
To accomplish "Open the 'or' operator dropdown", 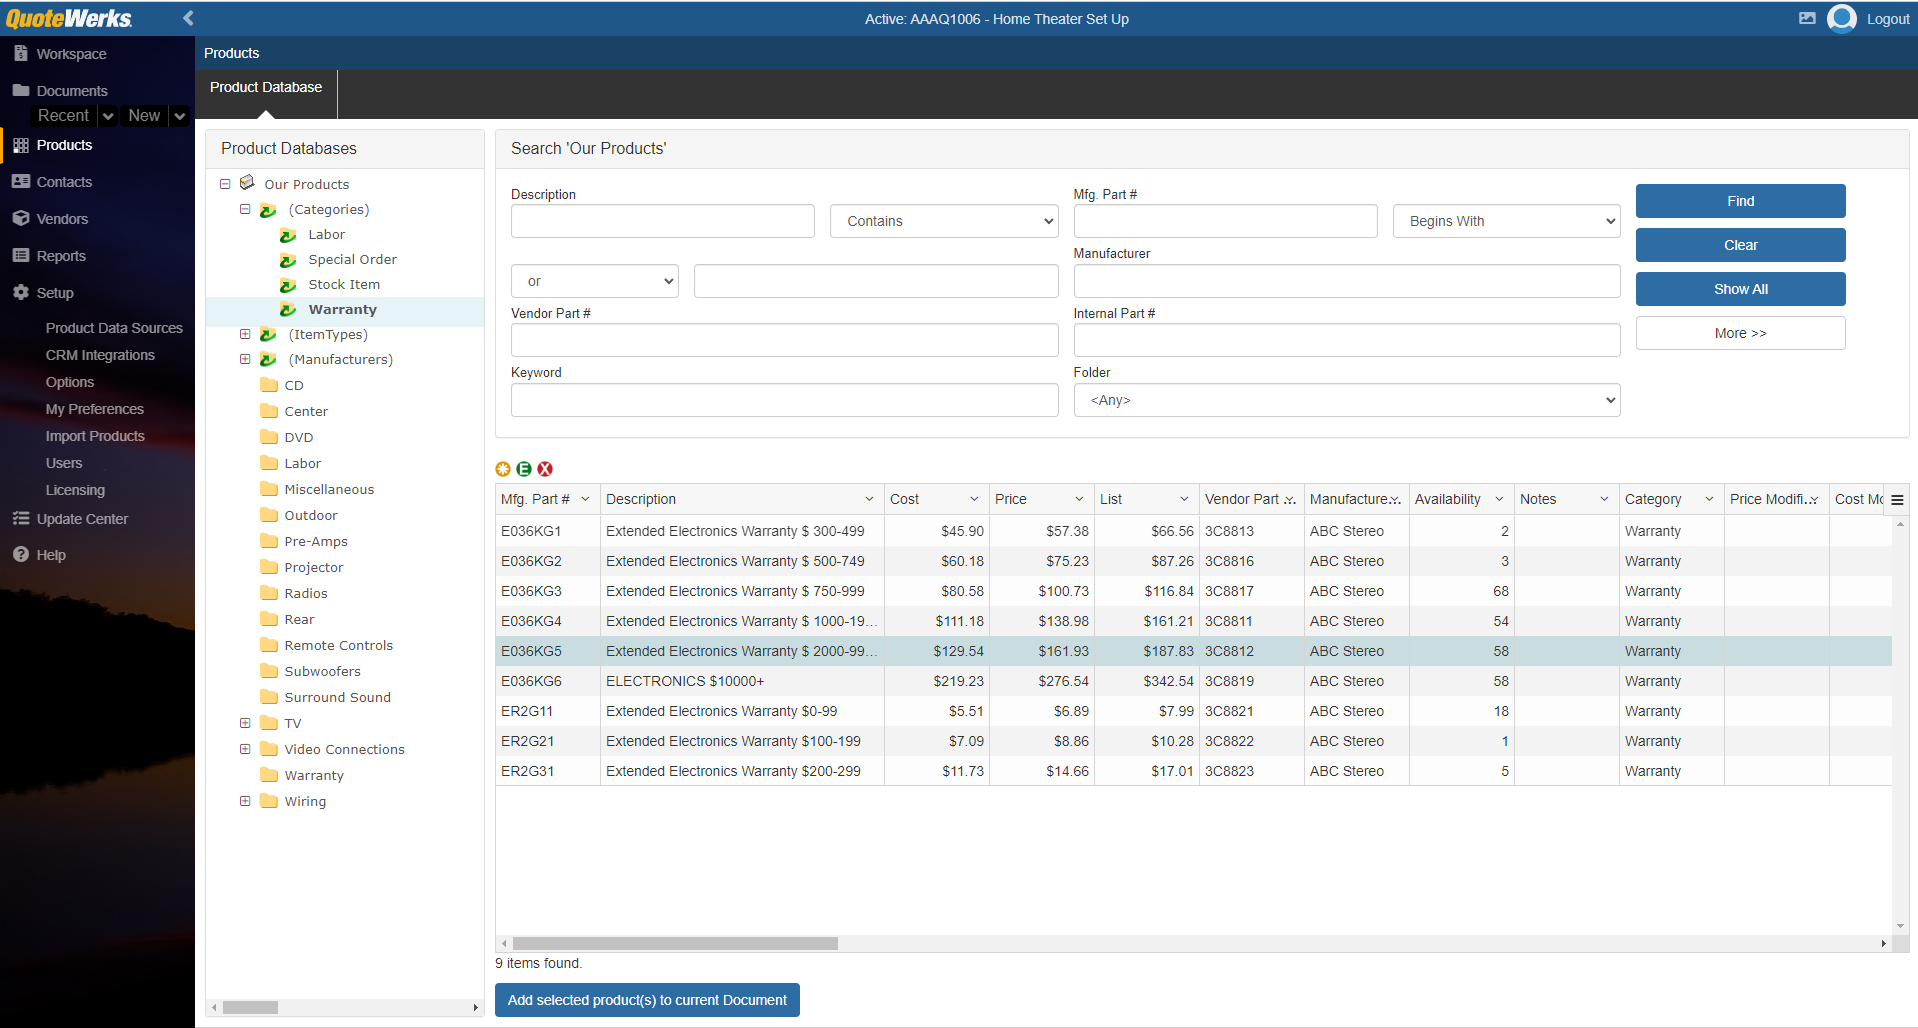I will coord(595,281).
